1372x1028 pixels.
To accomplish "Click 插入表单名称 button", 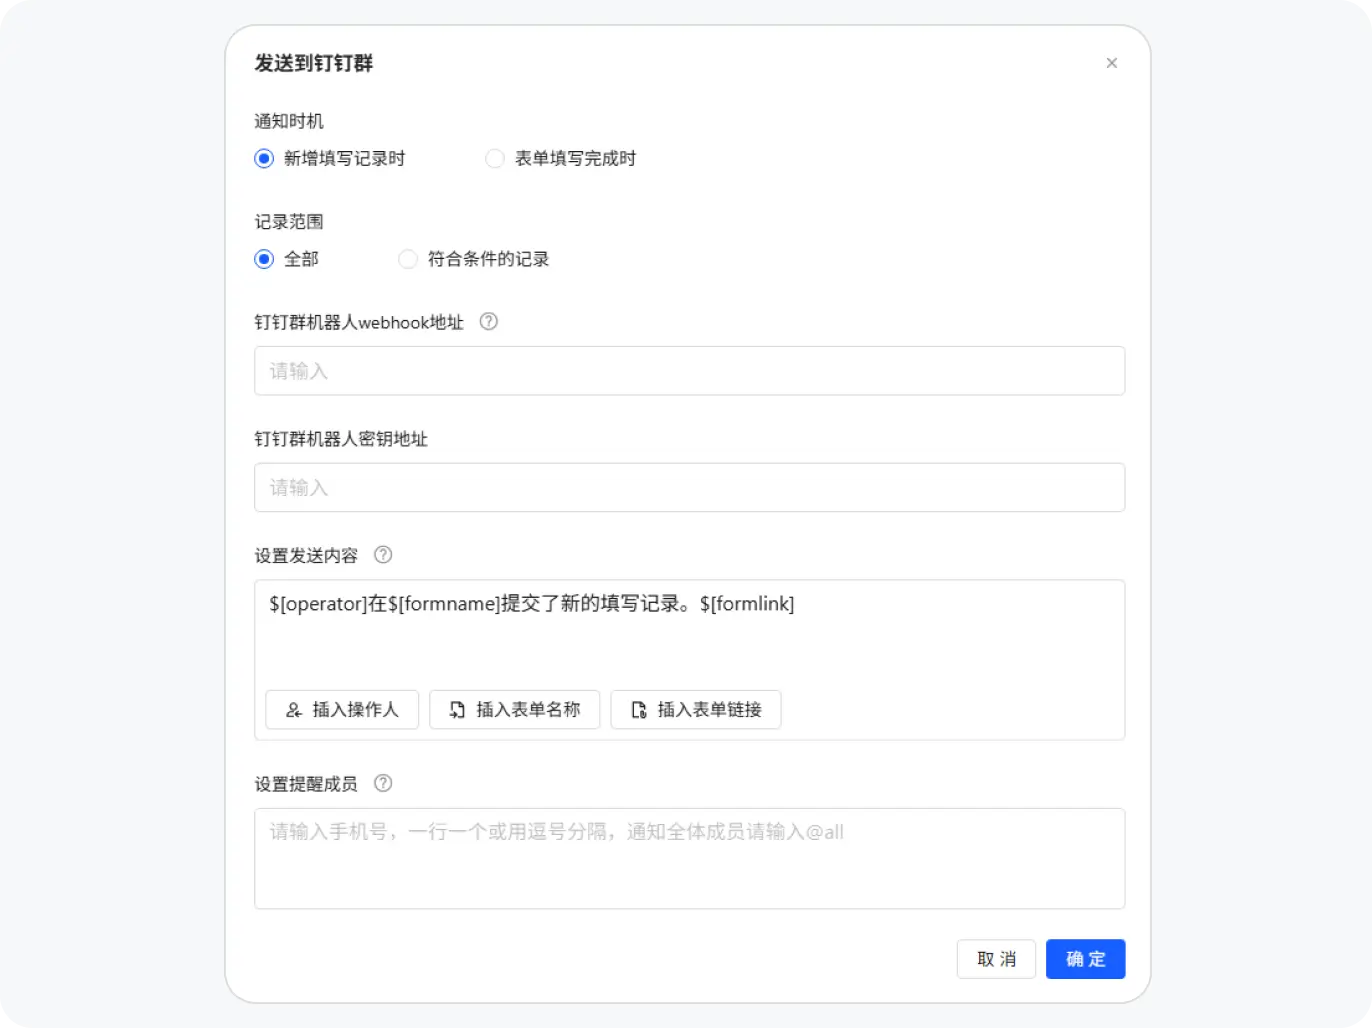I will [514, 710].
